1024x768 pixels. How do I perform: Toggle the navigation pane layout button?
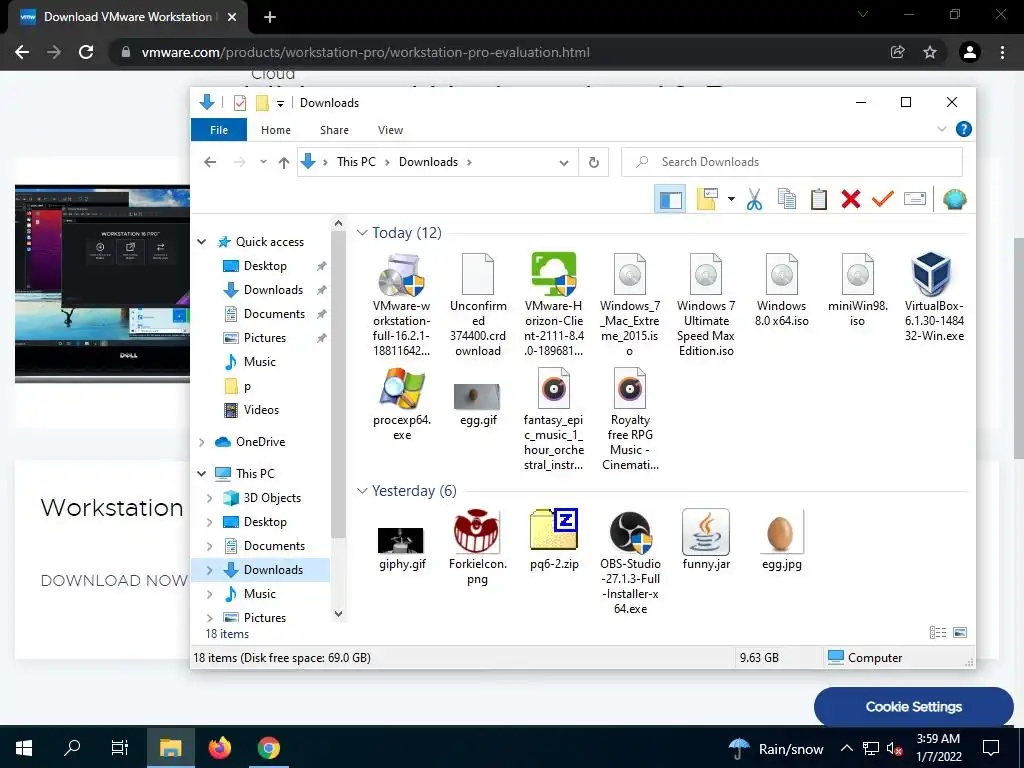click(x=670, y=199)
